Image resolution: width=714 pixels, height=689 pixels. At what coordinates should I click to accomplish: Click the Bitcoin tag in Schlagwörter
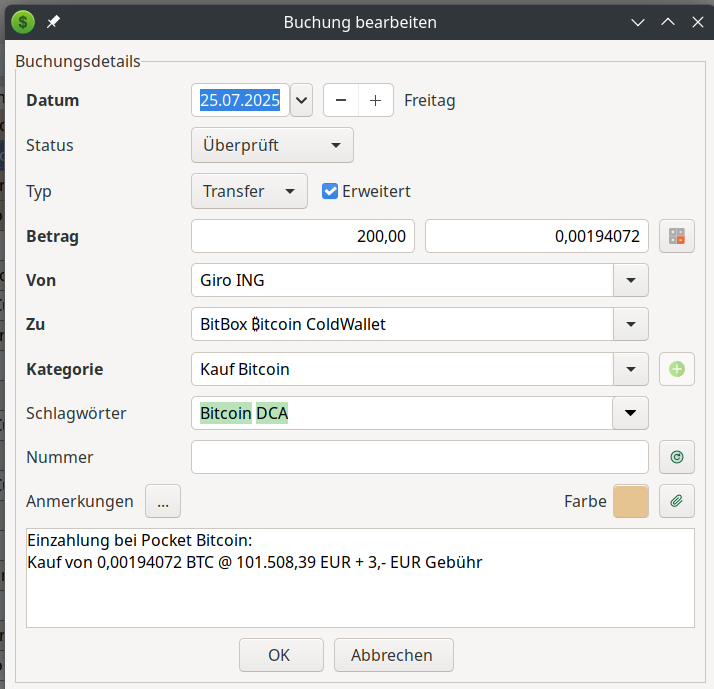226,413
